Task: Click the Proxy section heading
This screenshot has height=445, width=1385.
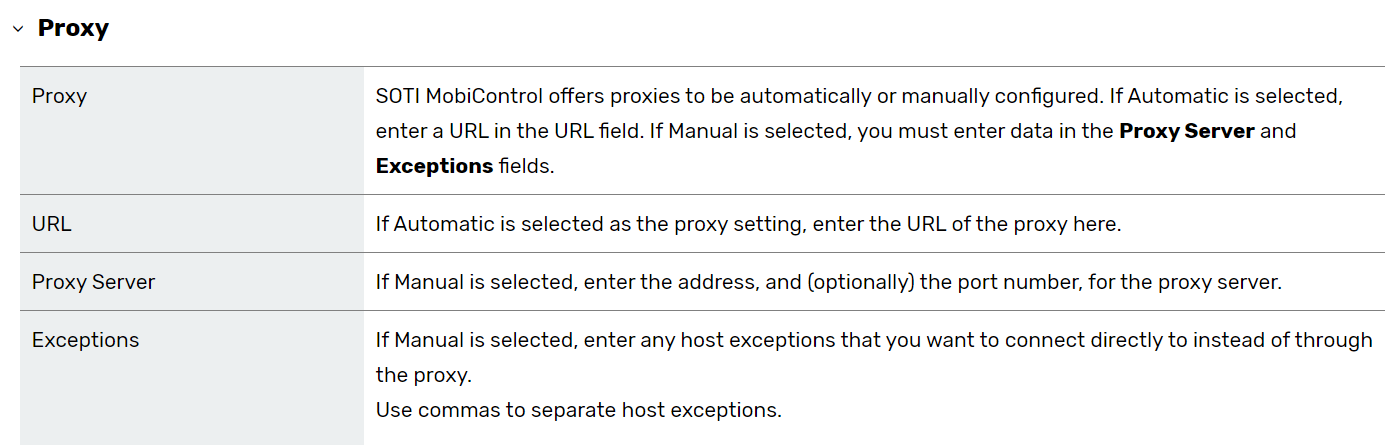Action: 73,28
